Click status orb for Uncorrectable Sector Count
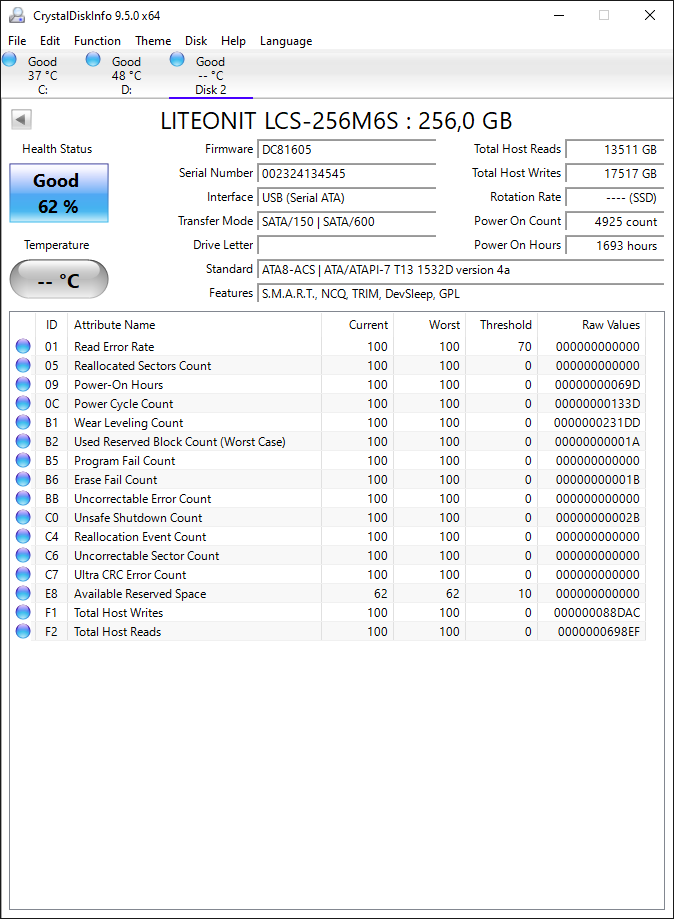Image resolution: width=674 pixels, height=919 pixels. point(23,555)
